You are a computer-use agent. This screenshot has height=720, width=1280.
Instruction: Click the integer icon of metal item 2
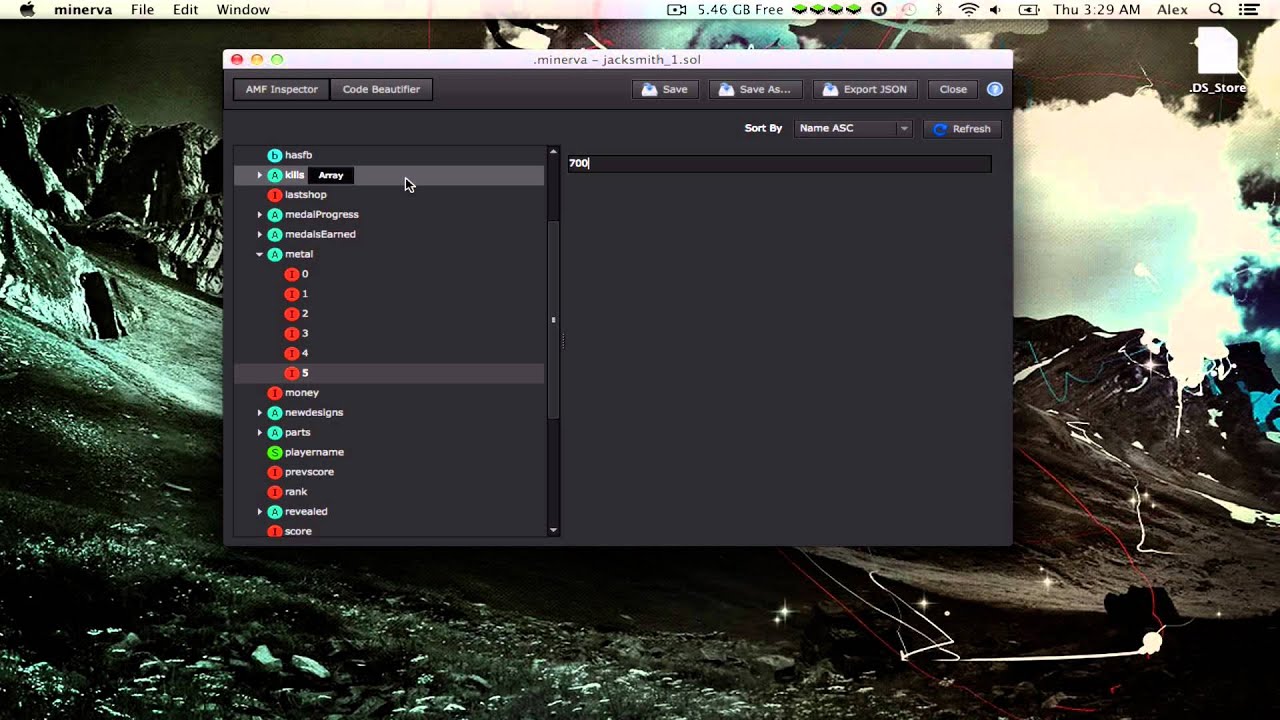[x=292, y=313]
